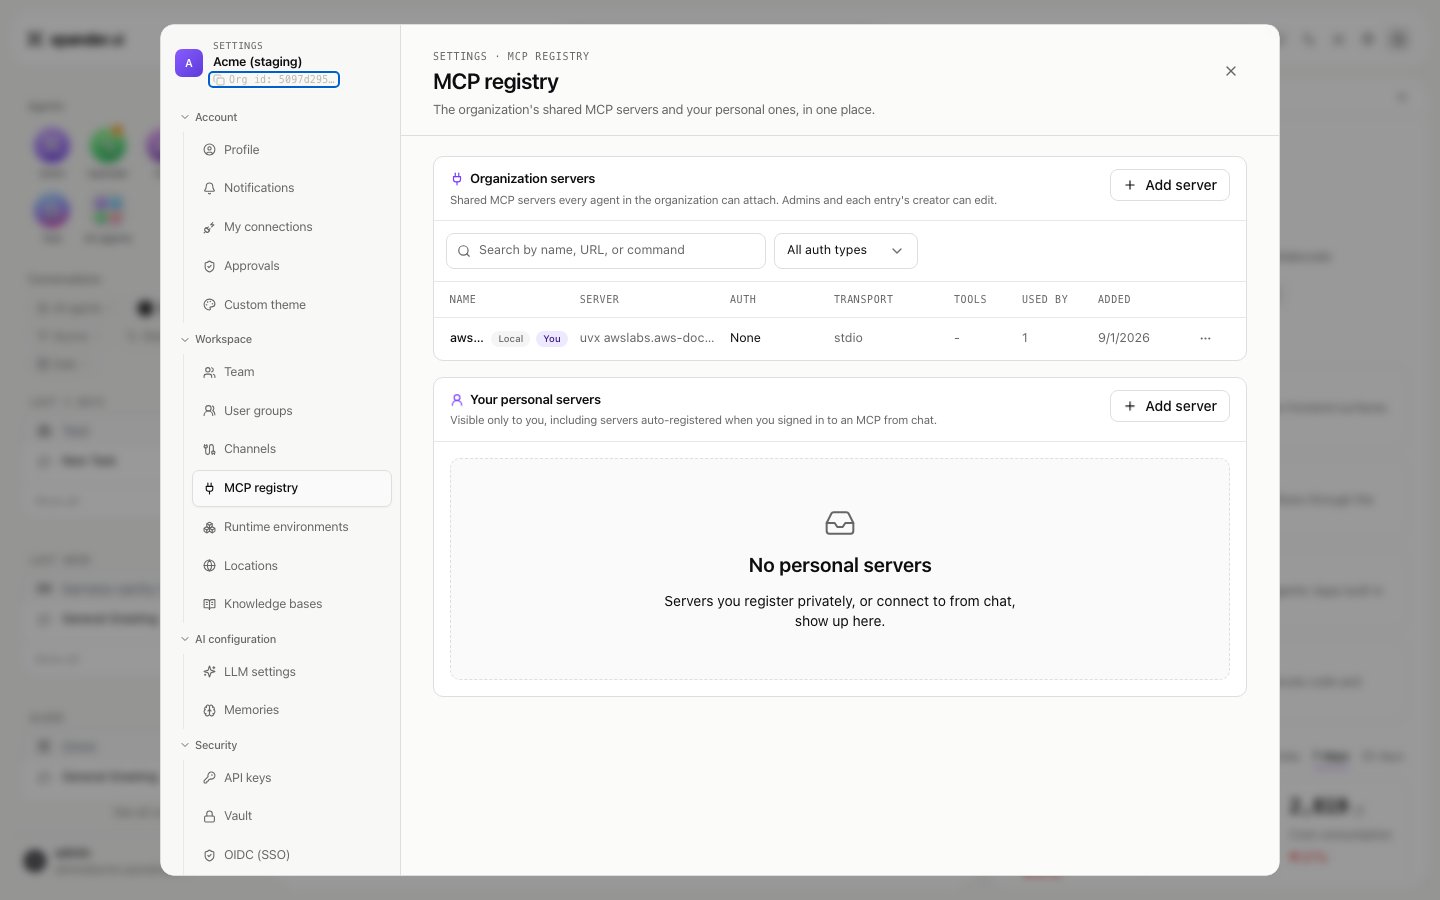The image size is (1440, 900).
Task: Click the User groups icon
Action: click(x=209, y=411)
